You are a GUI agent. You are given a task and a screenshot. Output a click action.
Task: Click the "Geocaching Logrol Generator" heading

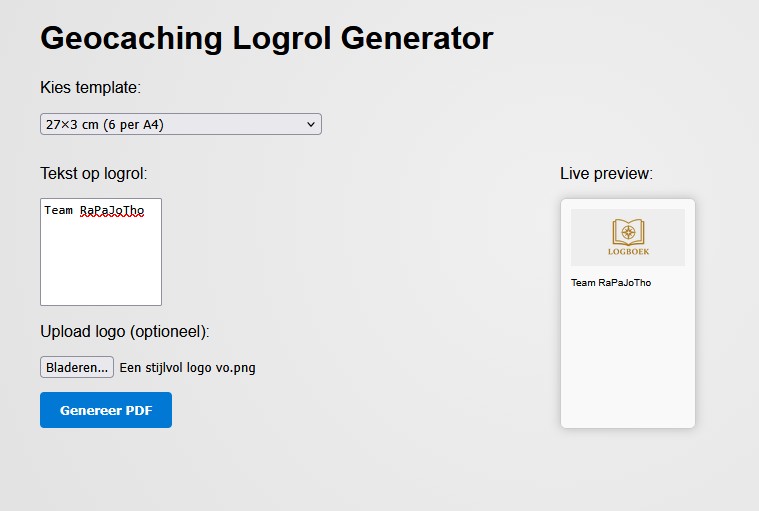coord(266,39)
